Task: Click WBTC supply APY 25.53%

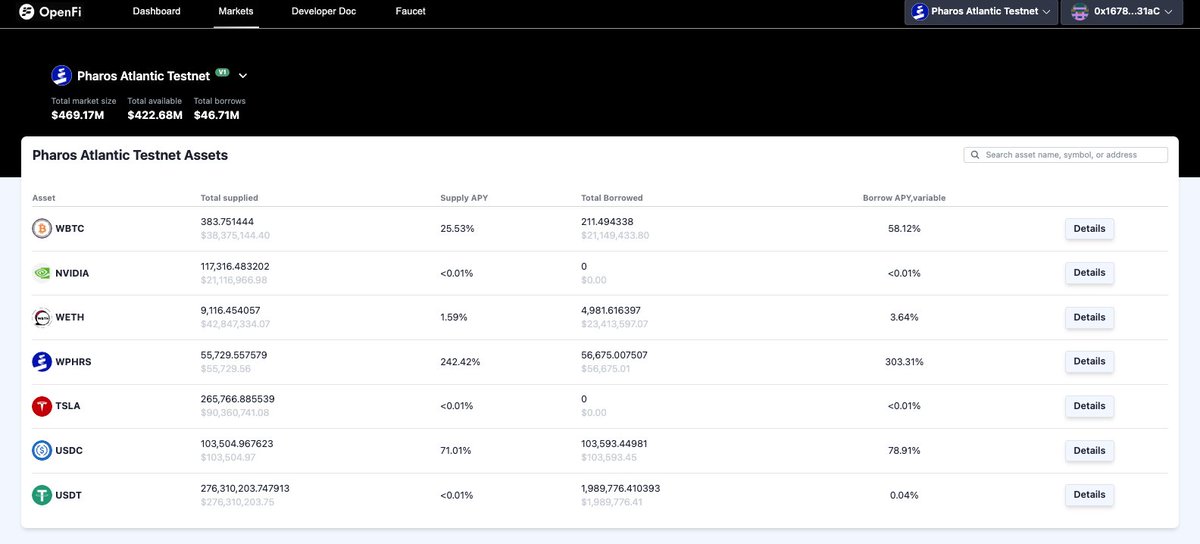Action: tap(457, 229)
